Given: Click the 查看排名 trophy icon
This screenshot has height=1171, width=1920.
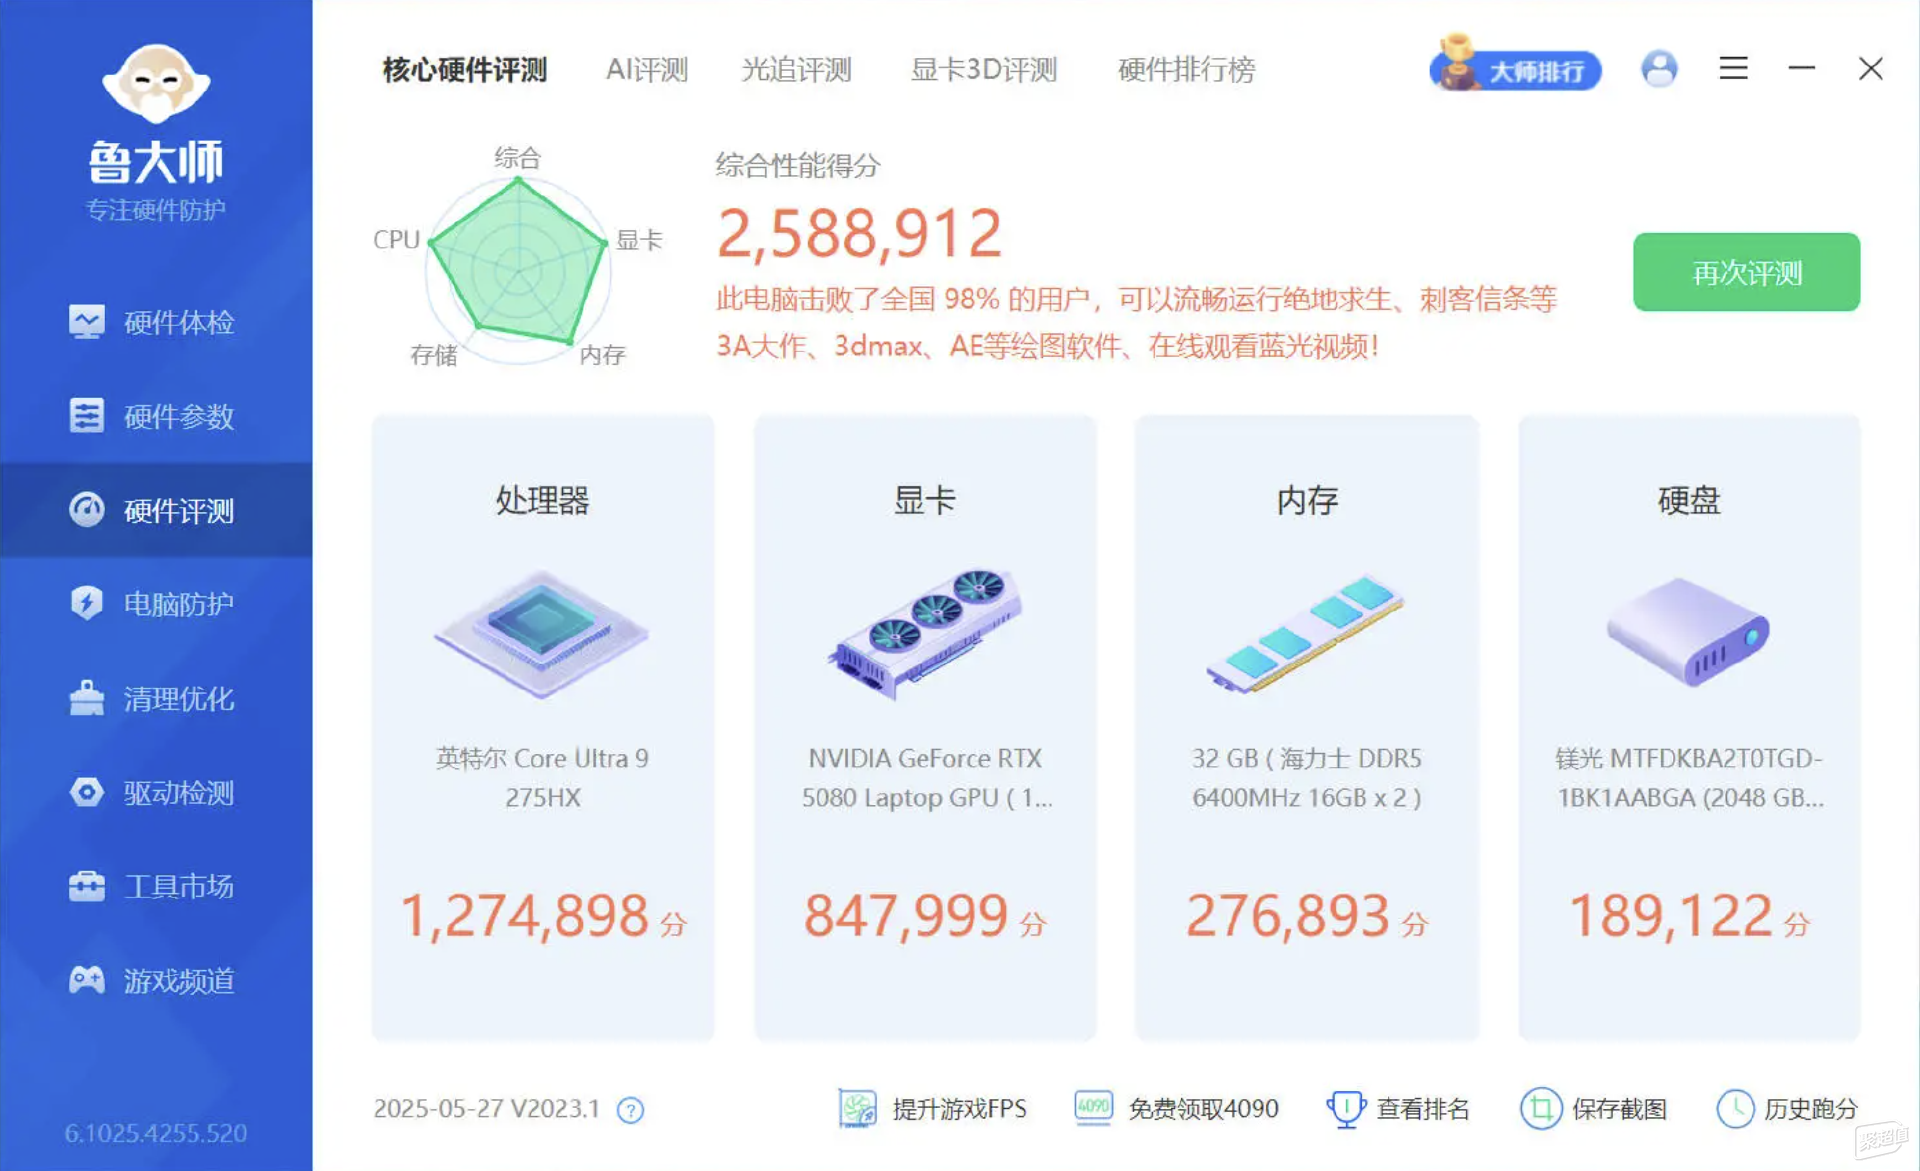Looking at the screenshot, I should coord(1346,1109).
